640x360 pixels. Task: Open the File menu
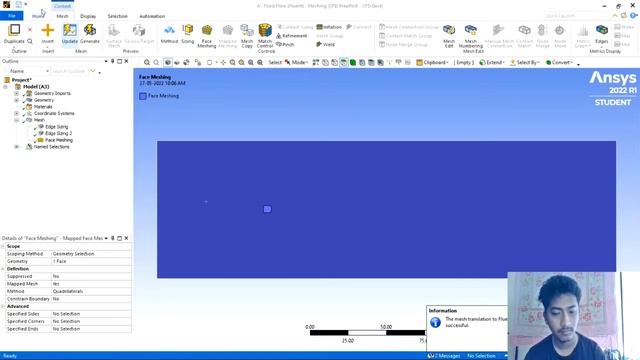coord(12,16)
